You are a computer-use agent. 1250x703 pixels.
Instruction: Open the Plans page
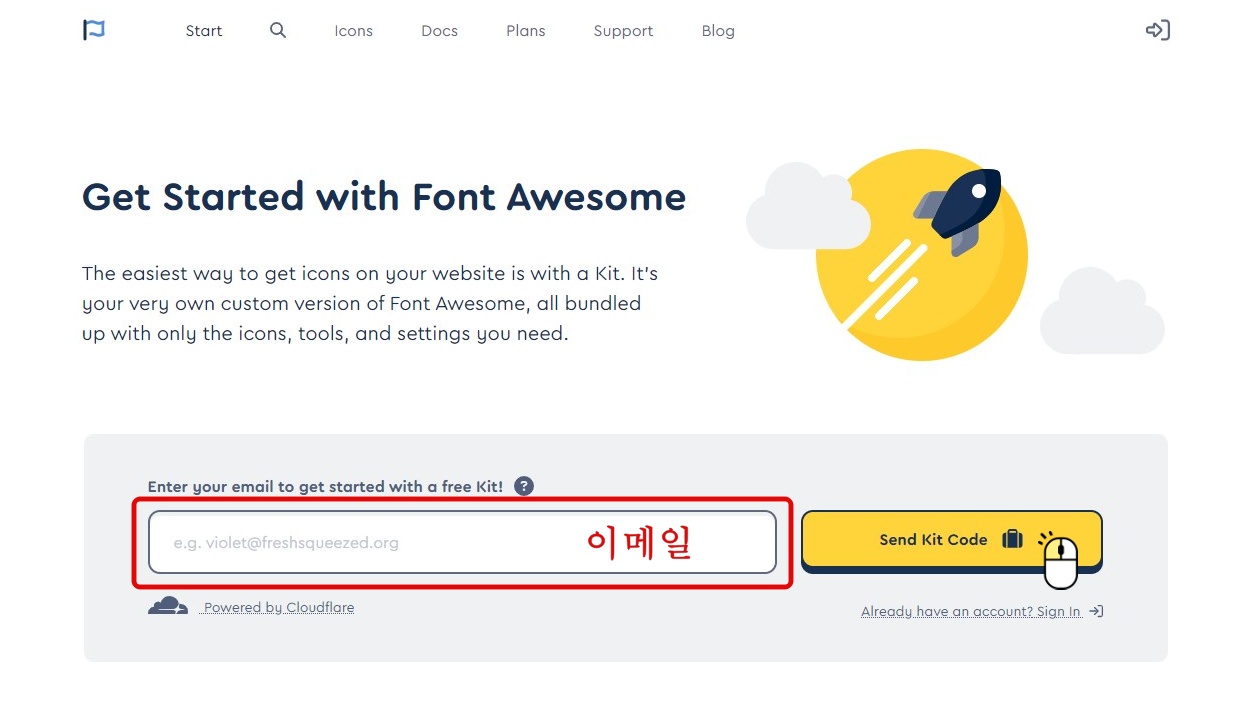point(526,31)
